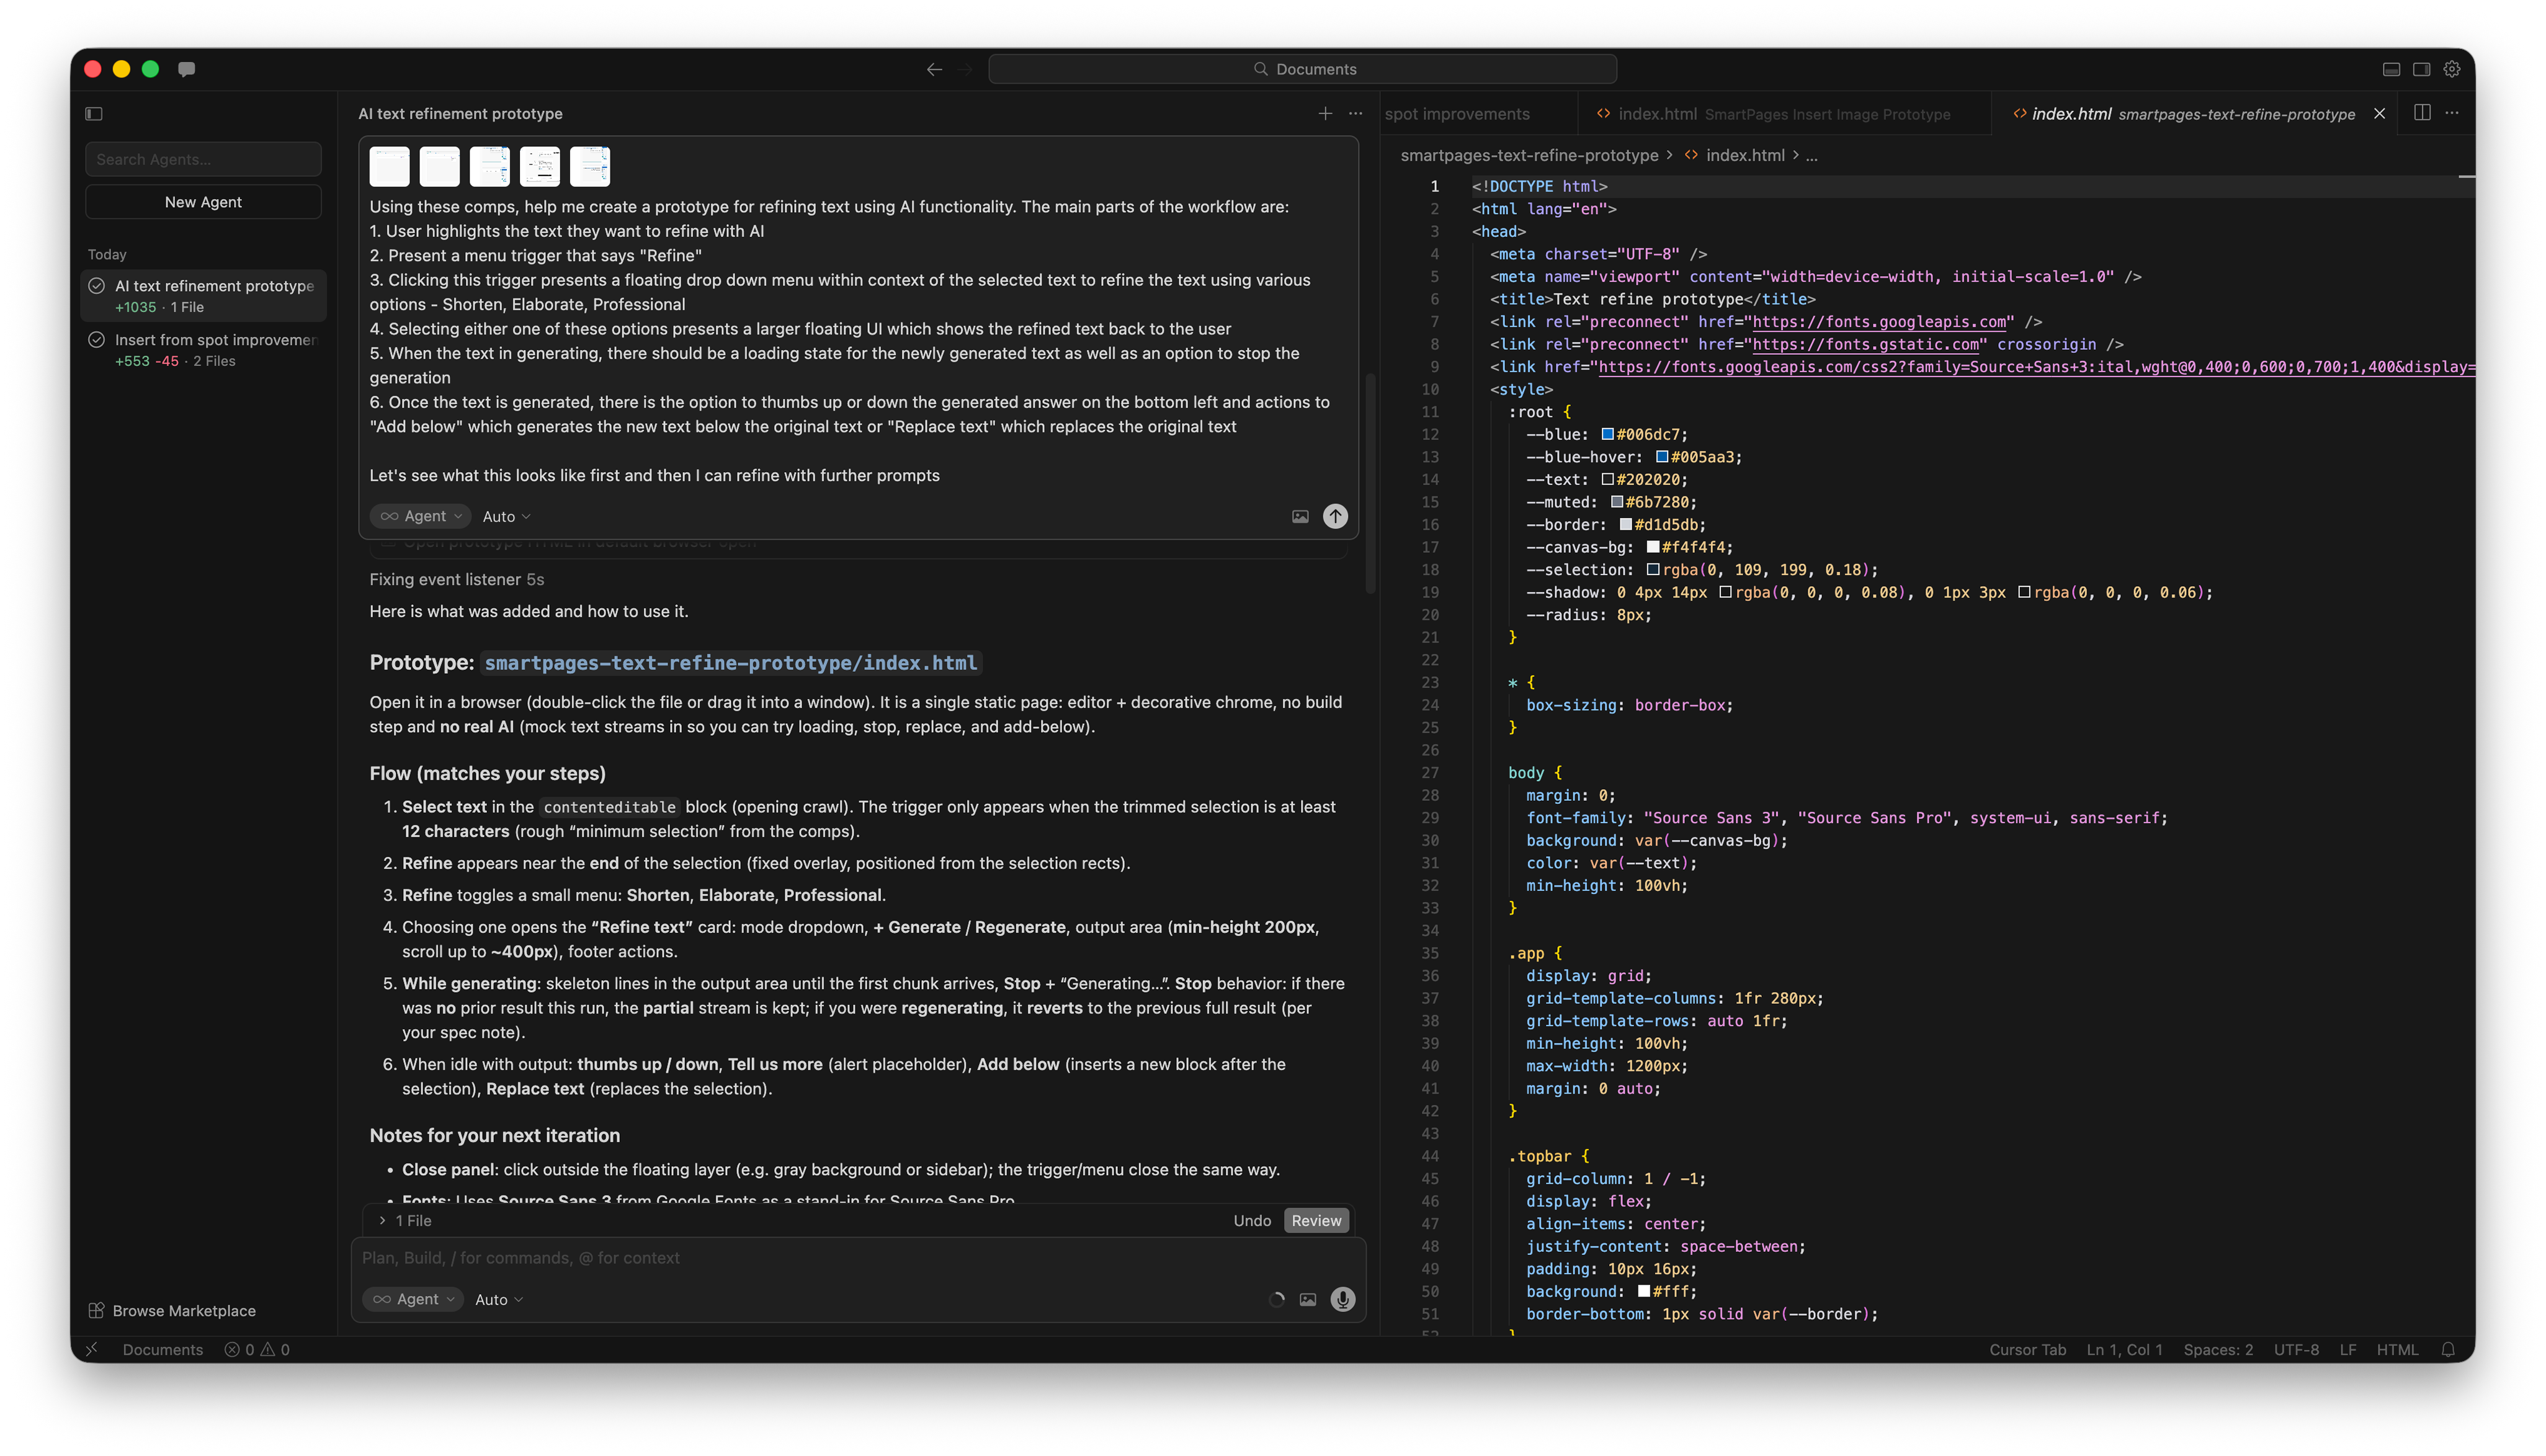Open the Auto model dropdown in bottom input
The image size is (2546, 1456).
[x=498, y=1299]
